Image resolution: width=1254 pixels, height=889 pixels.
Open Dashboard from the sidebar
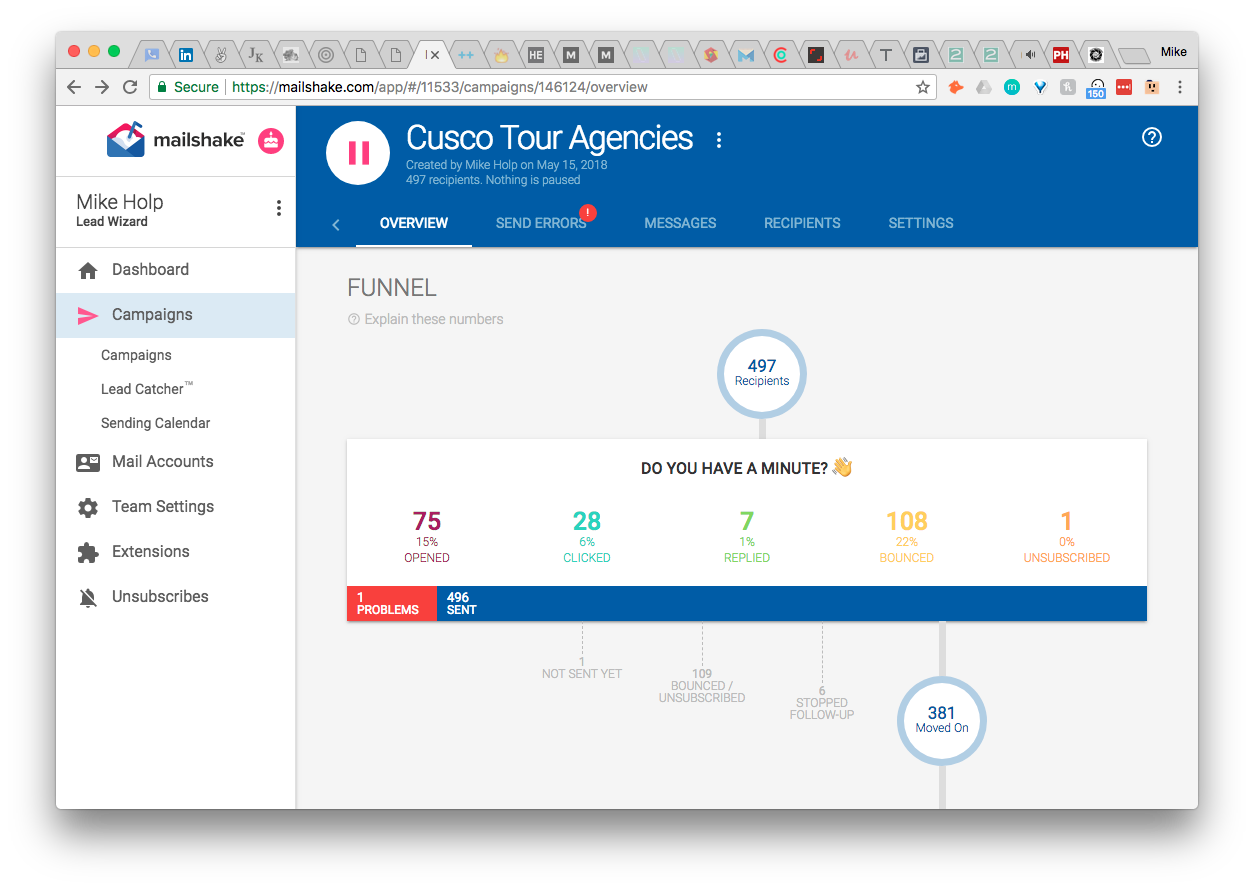point(176,270)
